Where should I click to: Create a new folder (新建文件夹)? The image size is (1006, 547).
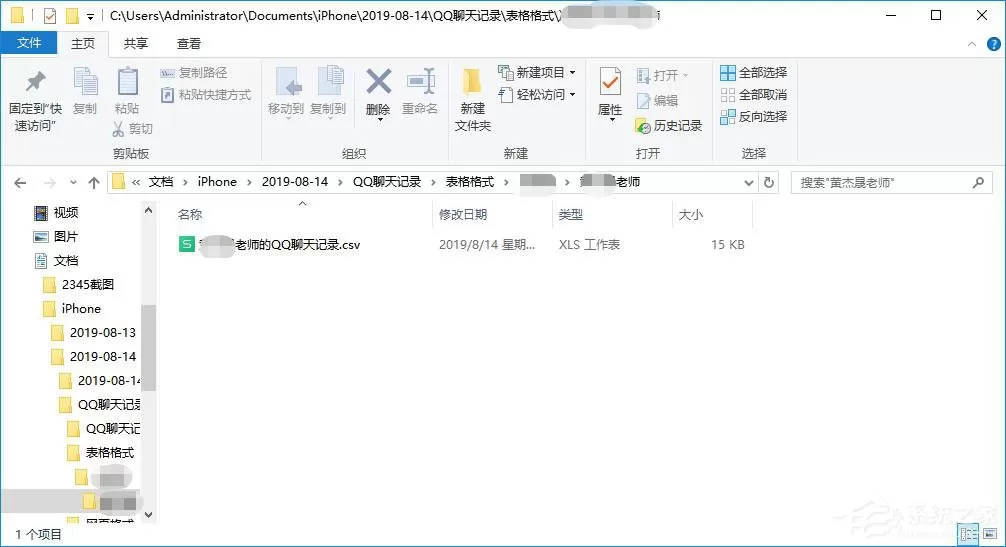tap(473, 101)
